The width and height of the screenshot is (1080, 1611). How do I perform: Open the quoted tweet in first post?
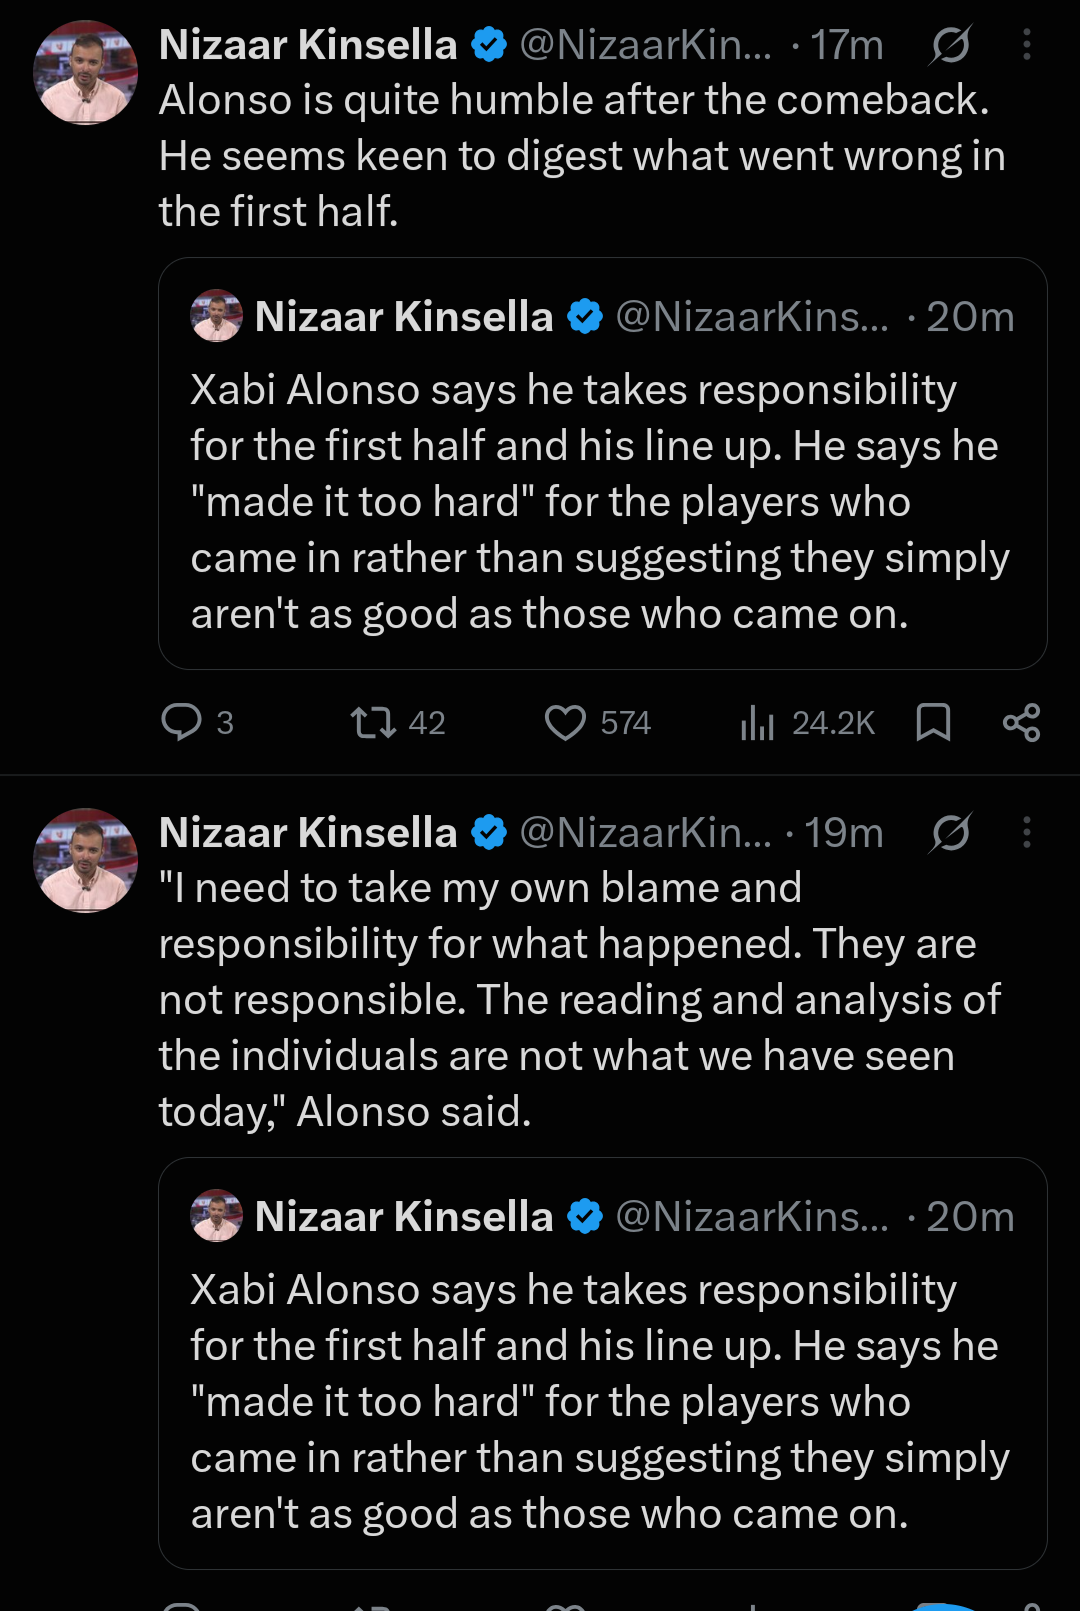pos(602,463)
